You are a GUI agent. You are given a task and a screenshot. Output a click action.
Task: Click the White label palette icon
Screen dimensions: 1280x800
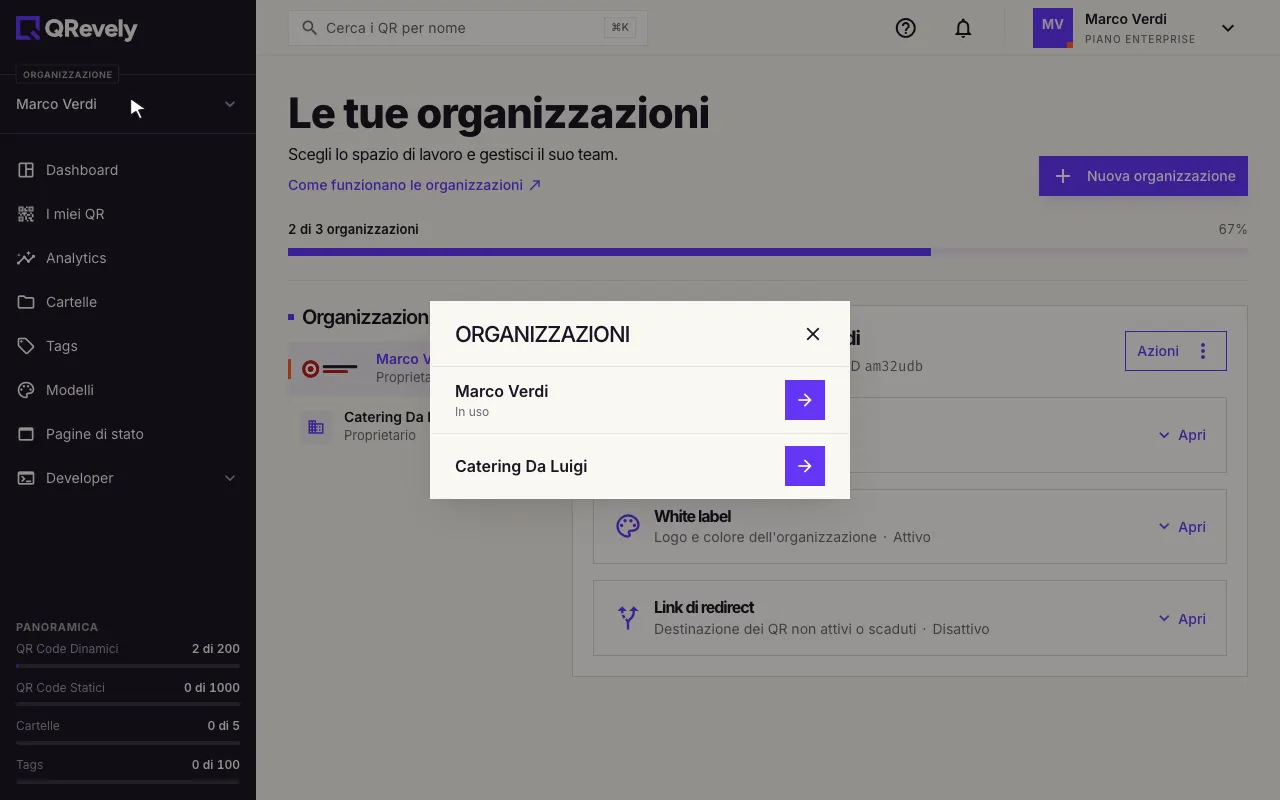tap(628, 527)
